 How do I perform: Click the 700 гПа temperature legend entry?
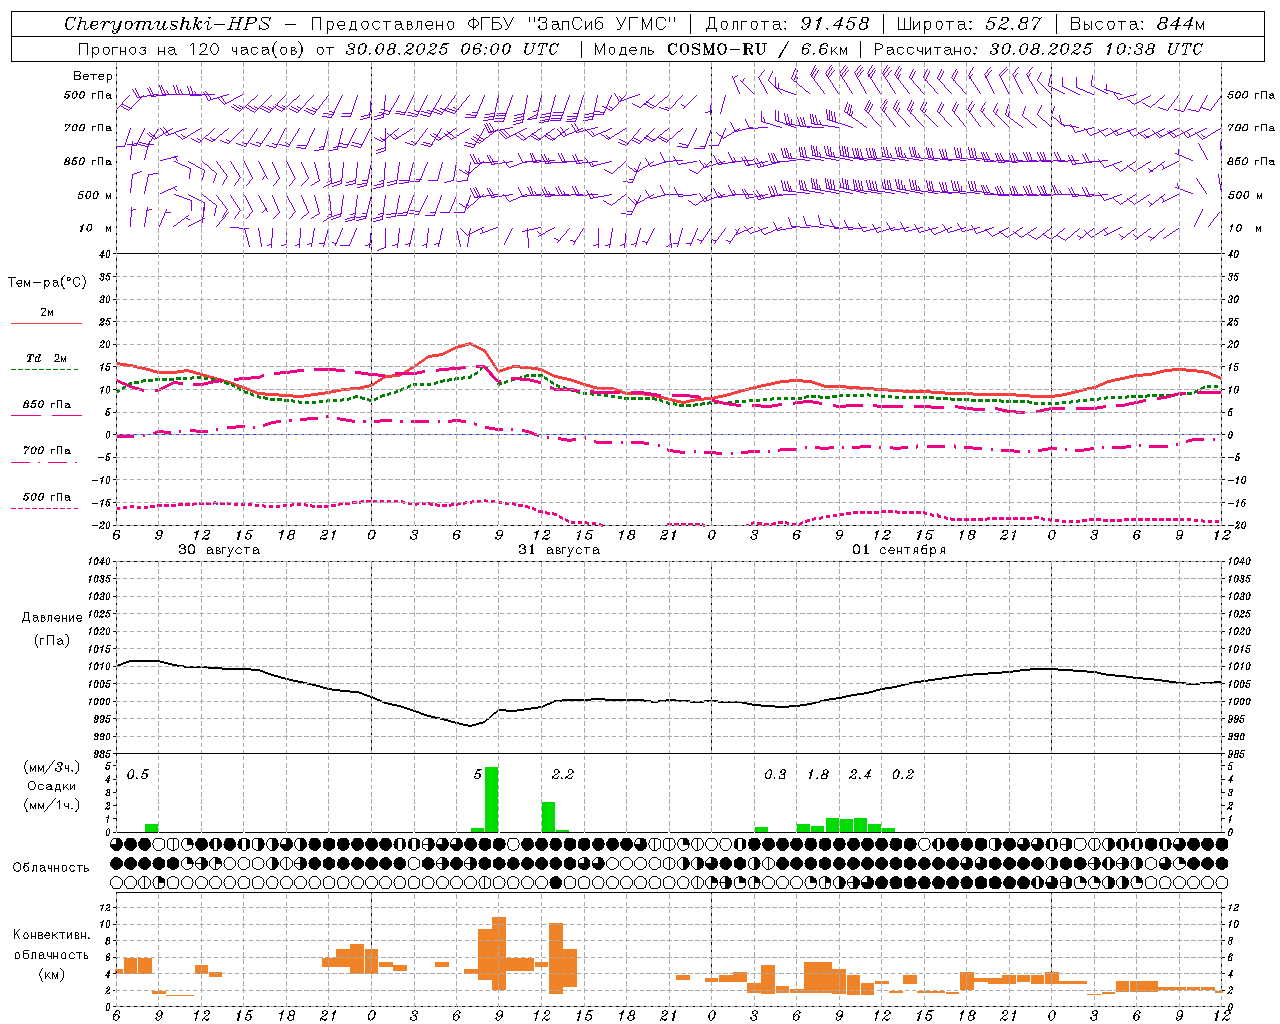tap(47, 451)
